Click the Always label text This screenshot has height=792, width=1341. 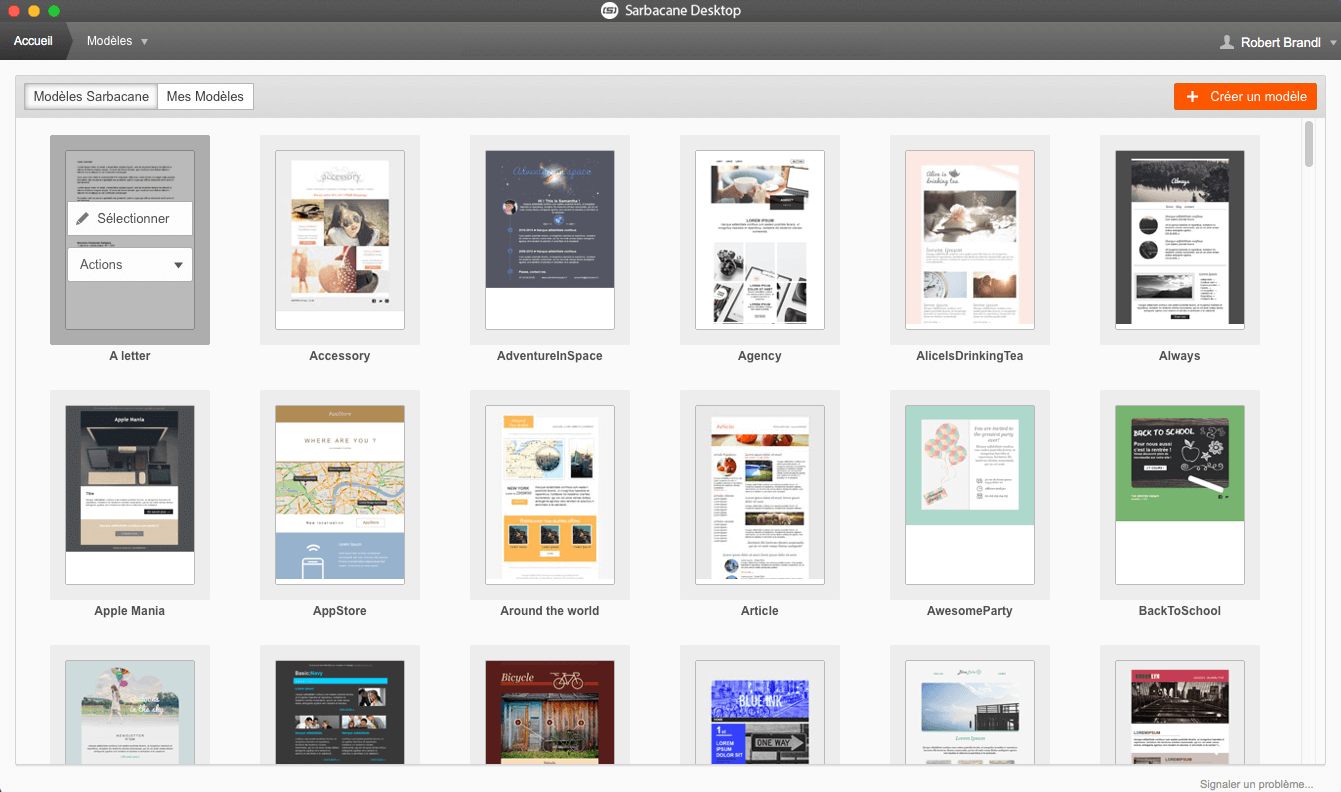(x=1180, y=356)
